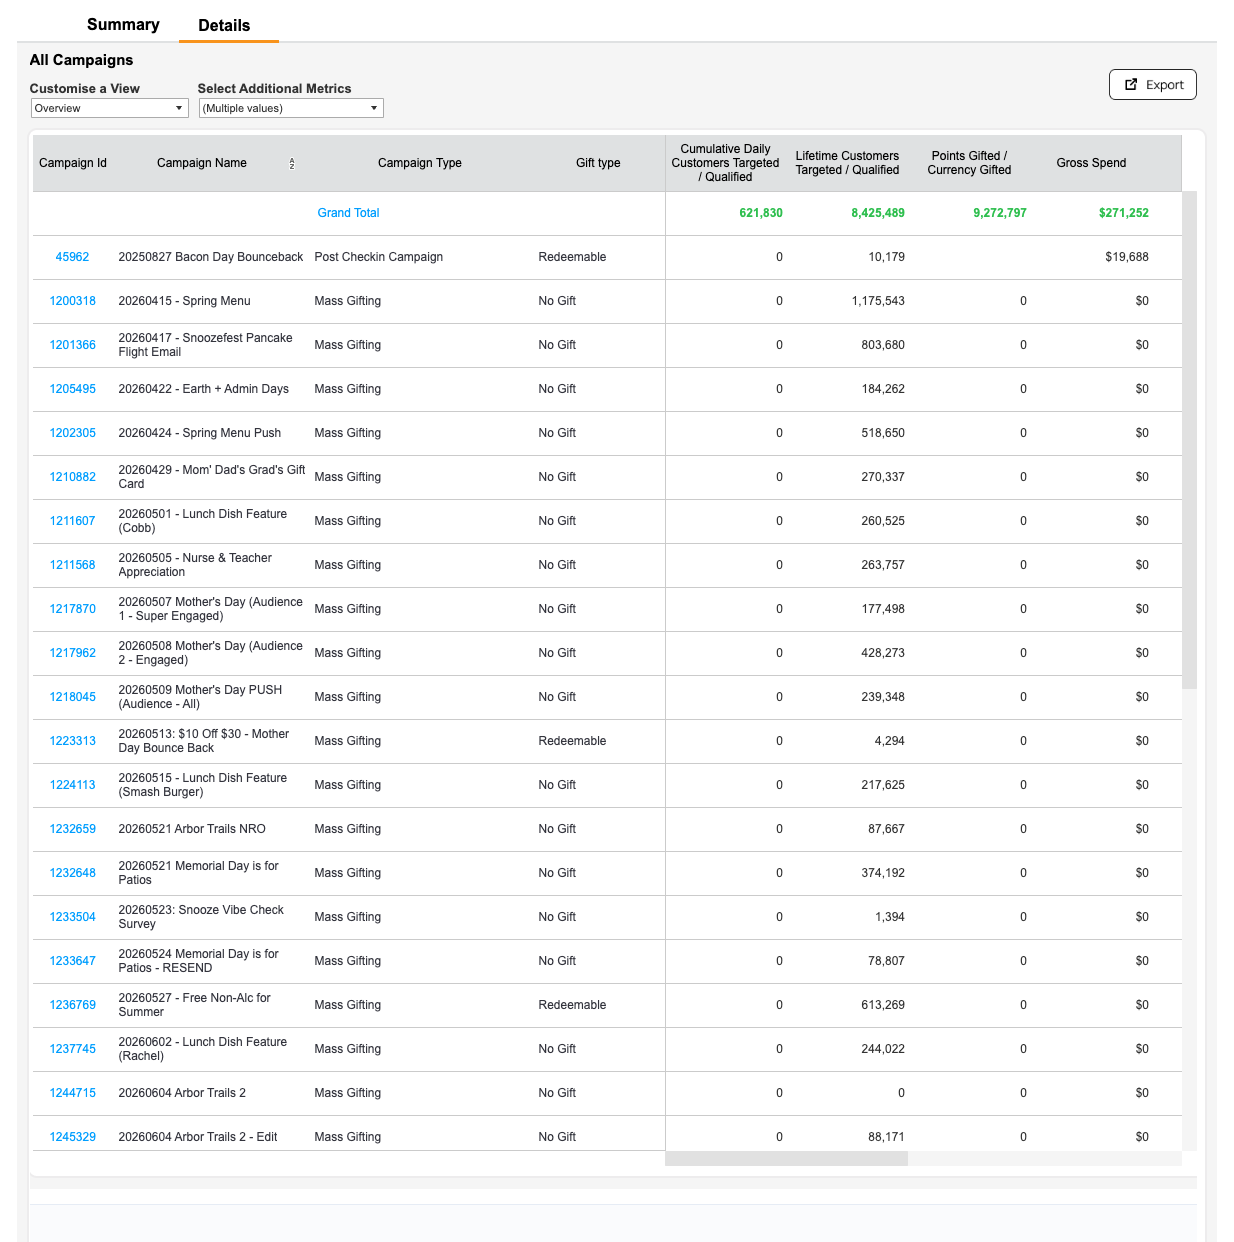The width and height of the screenshot is (1234, 1242).
Task: Open the Select Additional Metrics dropdown
Action: [x=291, y=108]
